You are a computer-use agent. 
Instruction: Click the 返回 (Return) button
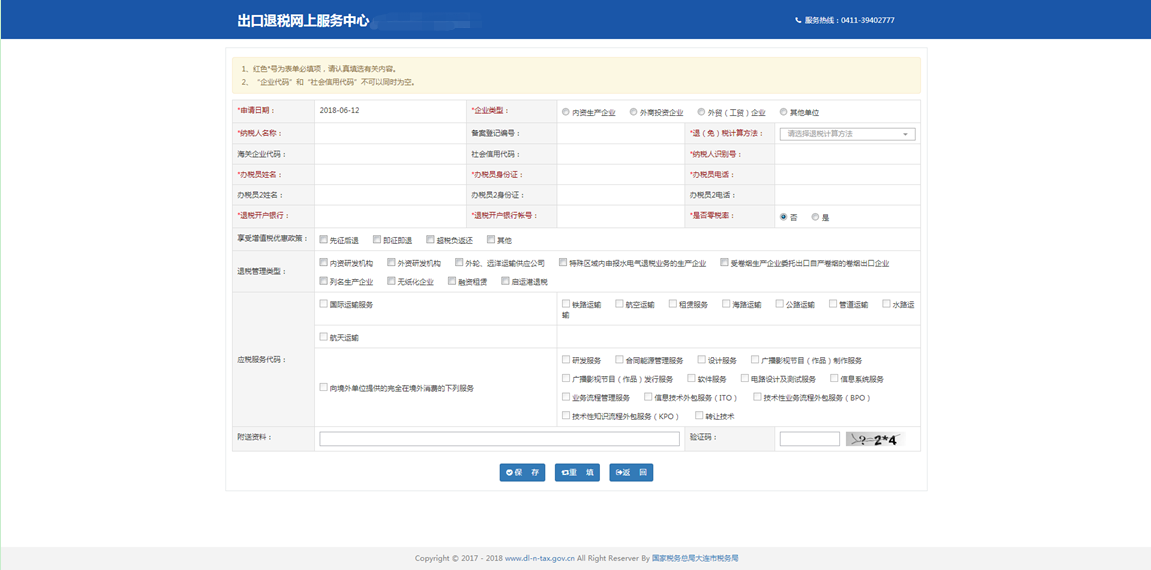click(631, 472)
